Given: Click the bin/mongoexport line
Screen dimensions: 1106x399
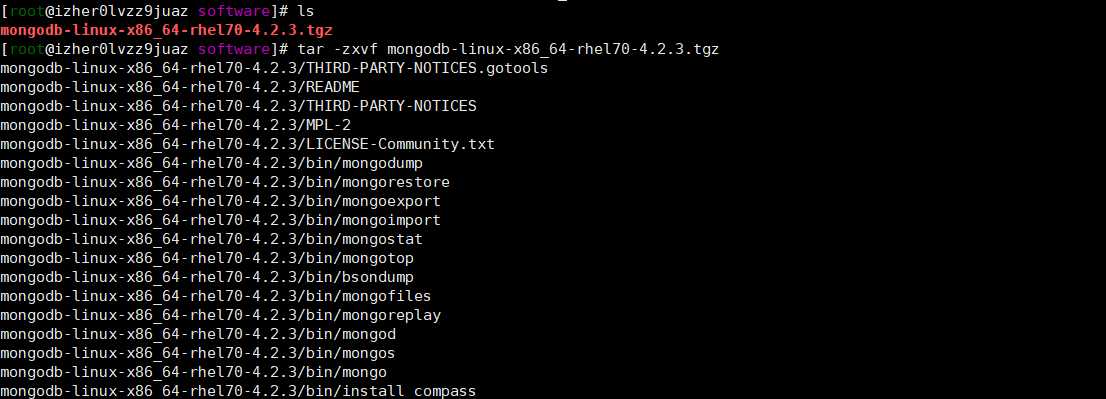Looking at the screenshot, I should [221, 202].
